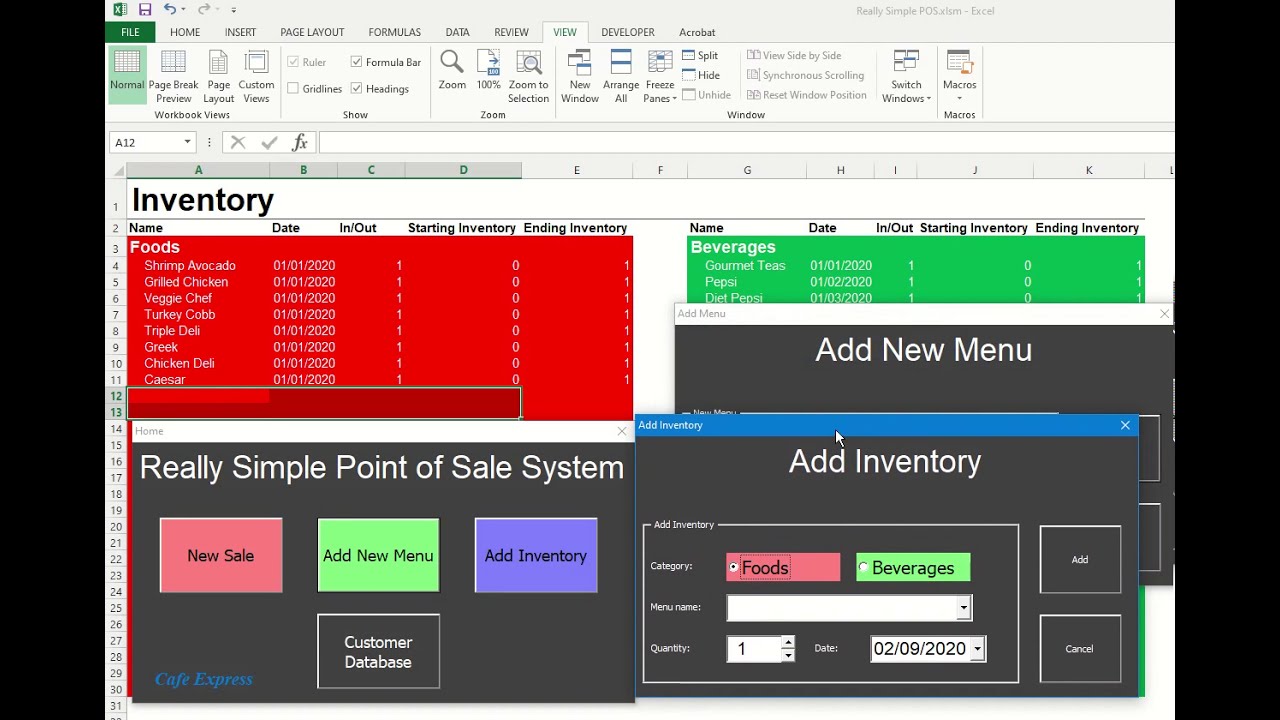Switch to the DEVELOPER ribbon tab
Screen dimensions: 1280x720
pos(628,32)
